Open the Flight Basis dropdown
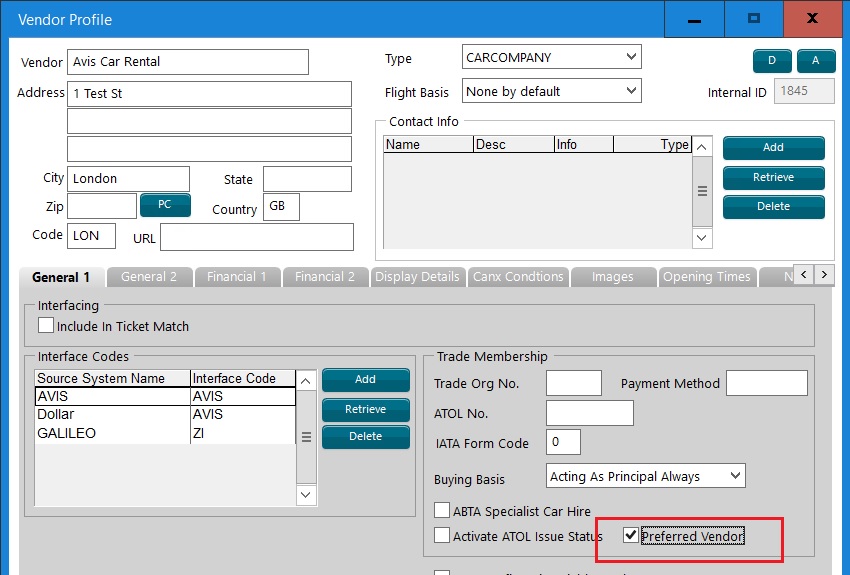Image resolution: width=850 pixels, height=575 pixels. coord(551,91)
